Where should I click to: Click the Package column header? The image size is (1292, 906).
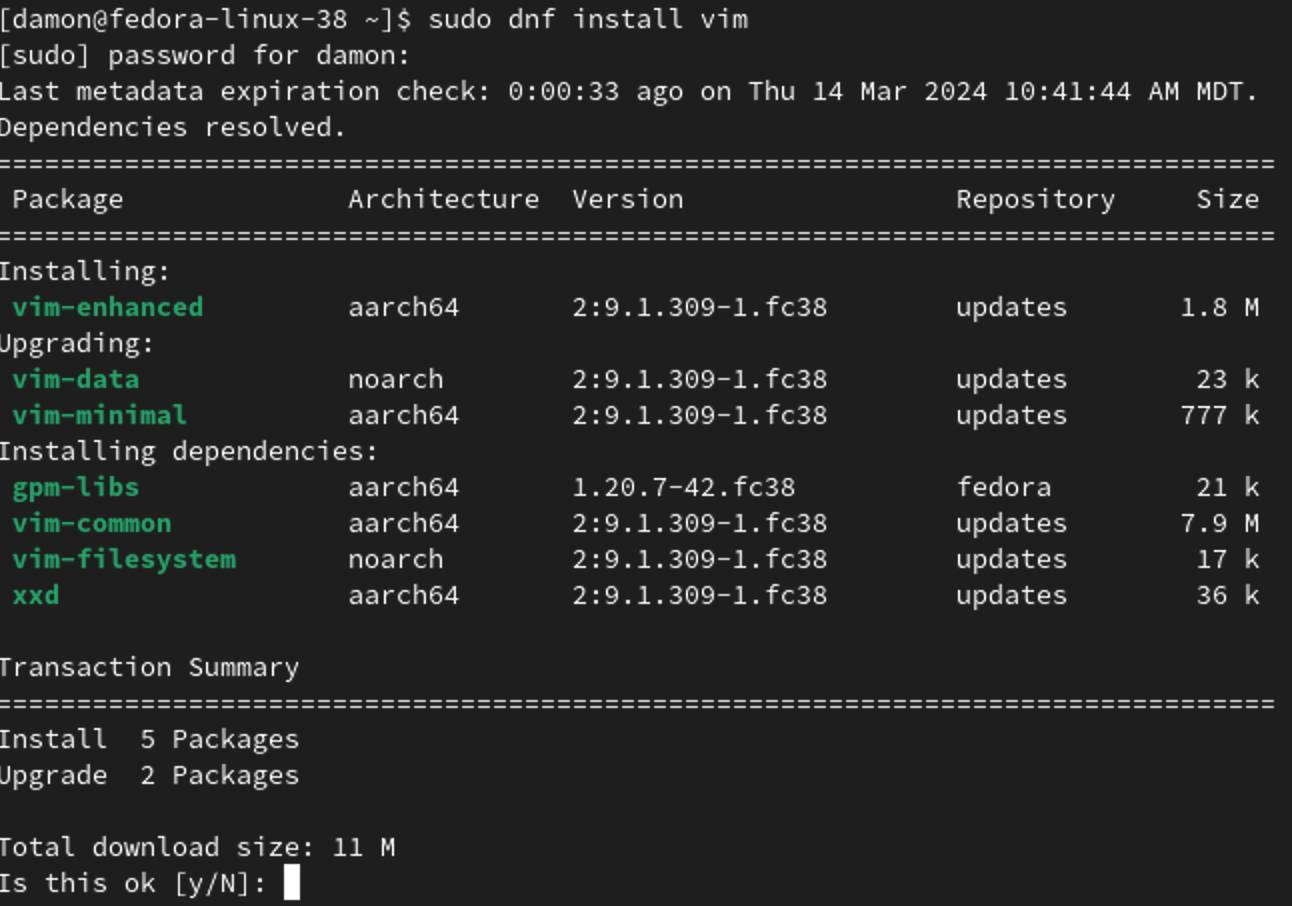pos(68,199)
